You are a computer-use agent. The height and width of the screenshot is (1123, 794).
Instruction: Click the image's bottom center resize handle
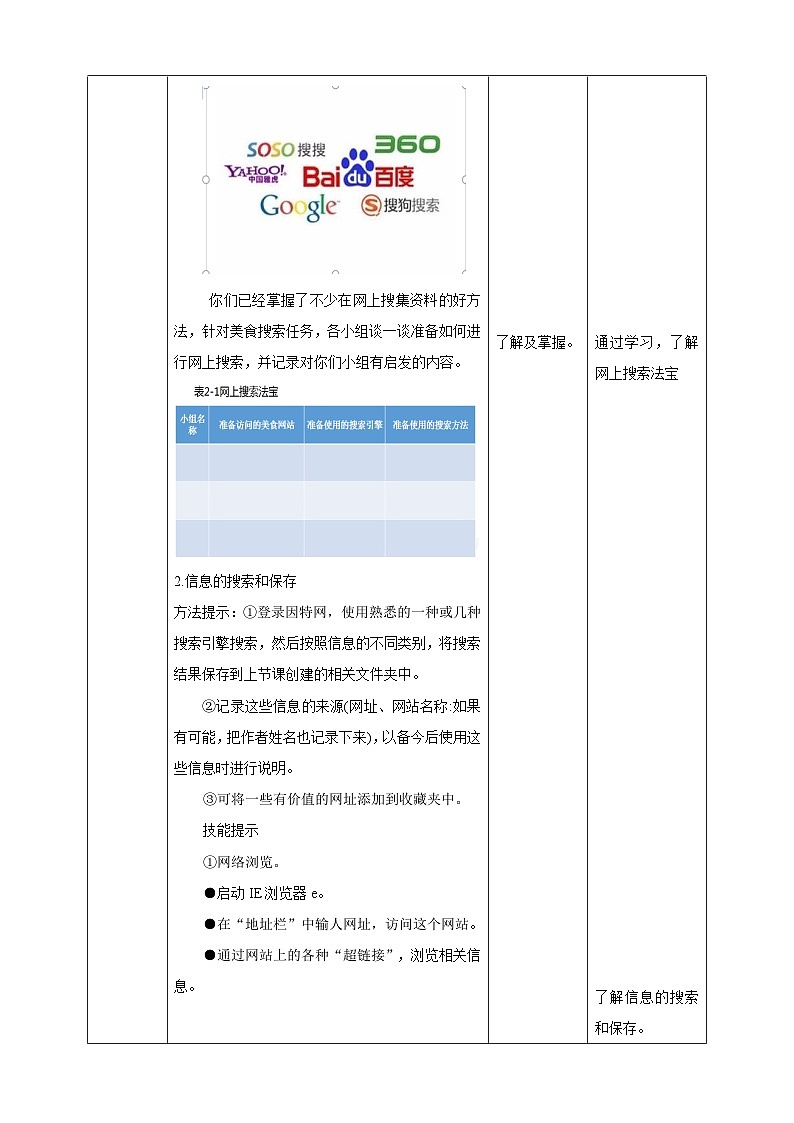point(335,271)
